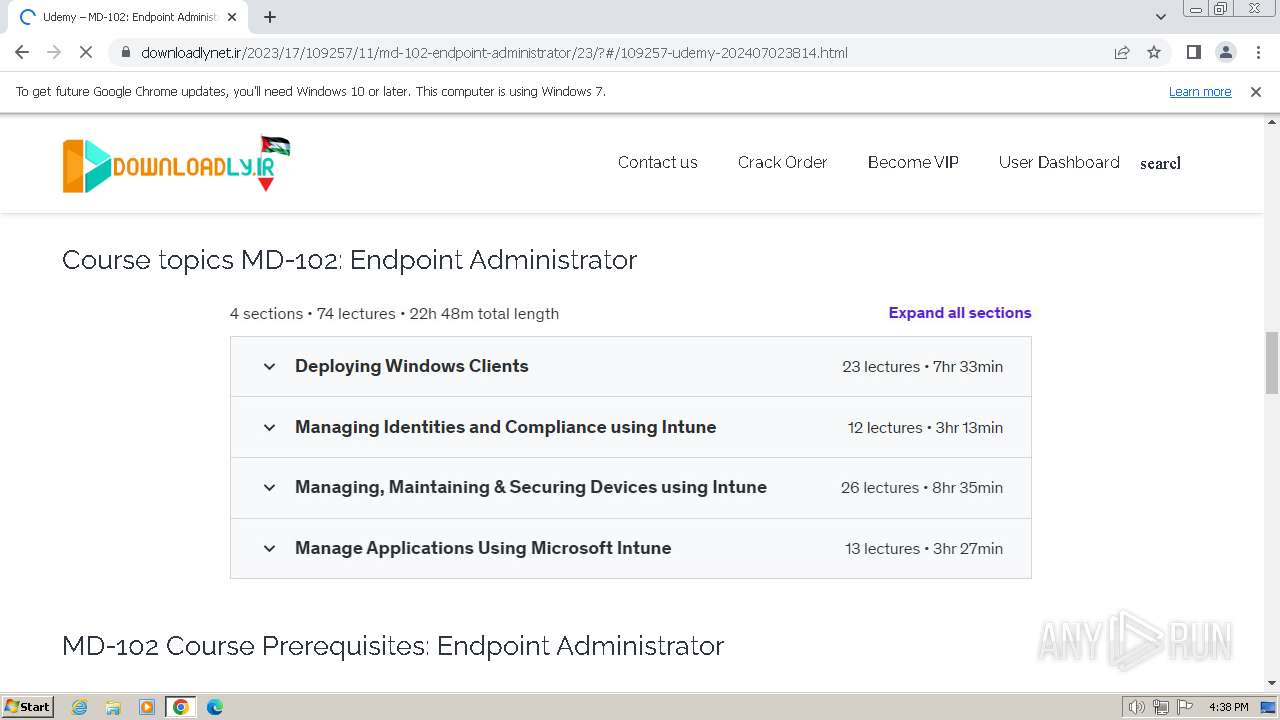This screenshot has height=720, width=1280.
Task: Open Windows Explorer folder in taskbar
Action: pyautogui.click(x=113, y=707)
